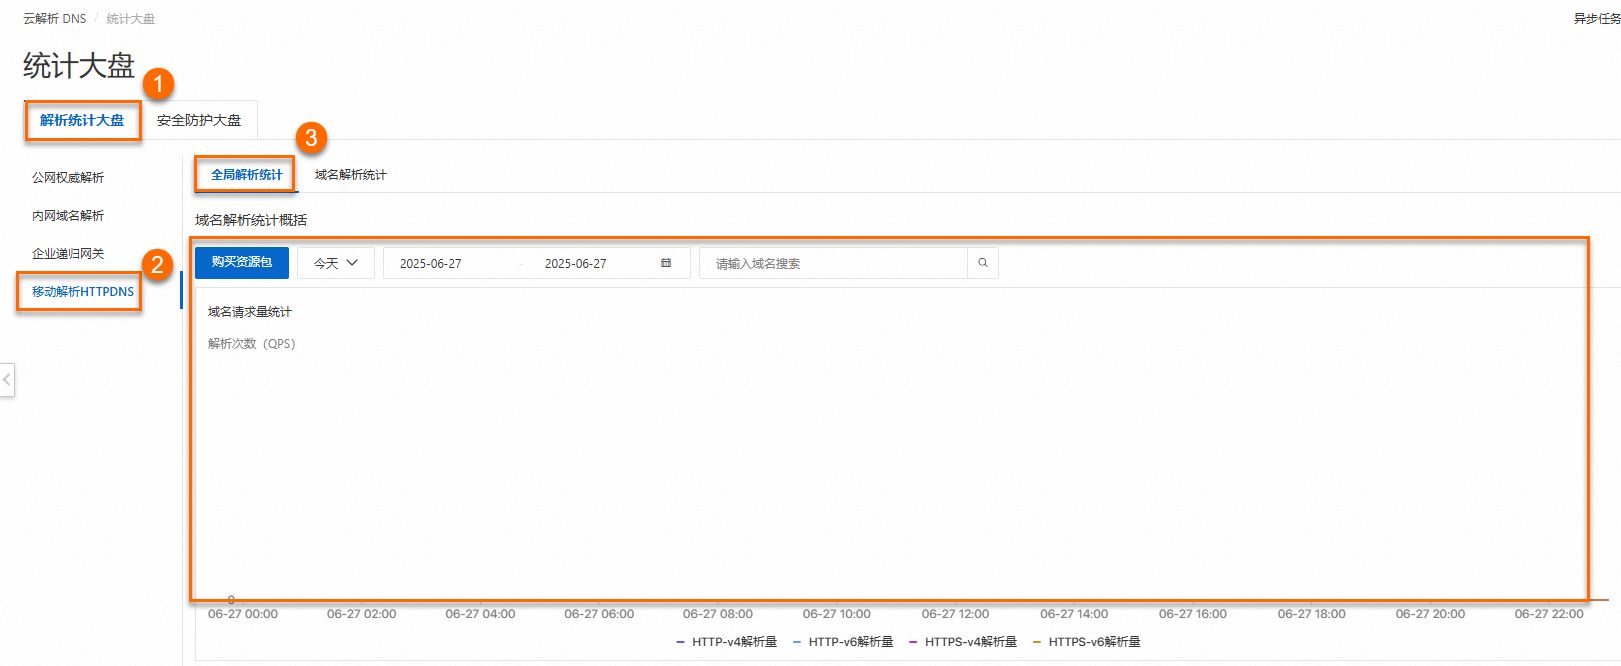The height and width of the screenshot is (666, 1621).
Task: Open 公网权威解析 in sidebar
Action: pyautogui.click(x=68, y=177)
